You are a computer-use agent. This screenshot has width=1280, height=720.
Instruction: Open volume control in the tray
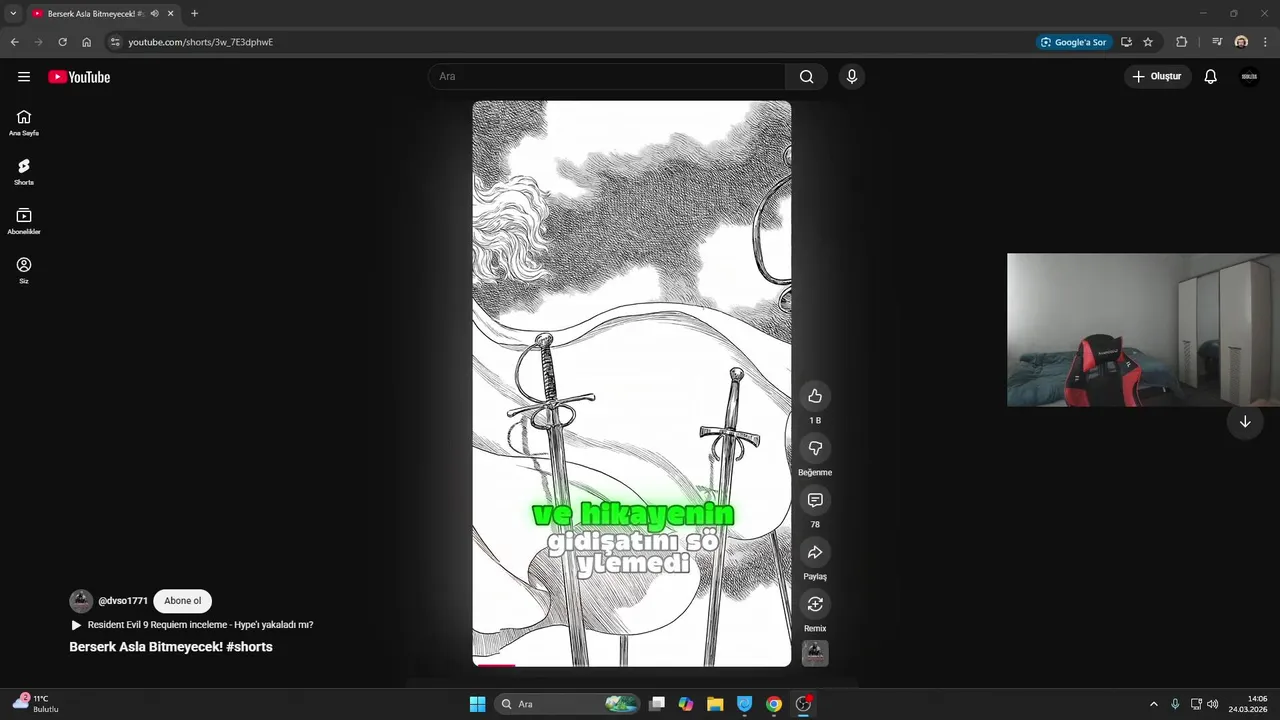1213,704
